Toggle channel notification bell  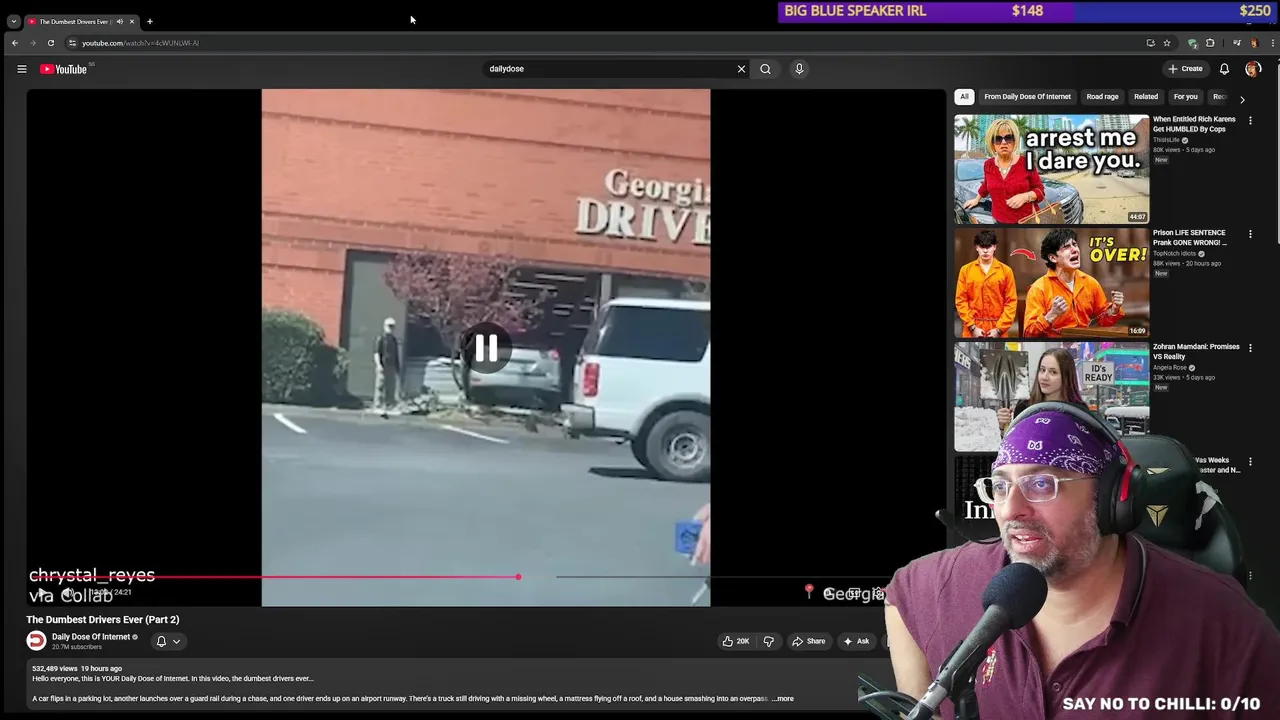click(x=161, y=641)
